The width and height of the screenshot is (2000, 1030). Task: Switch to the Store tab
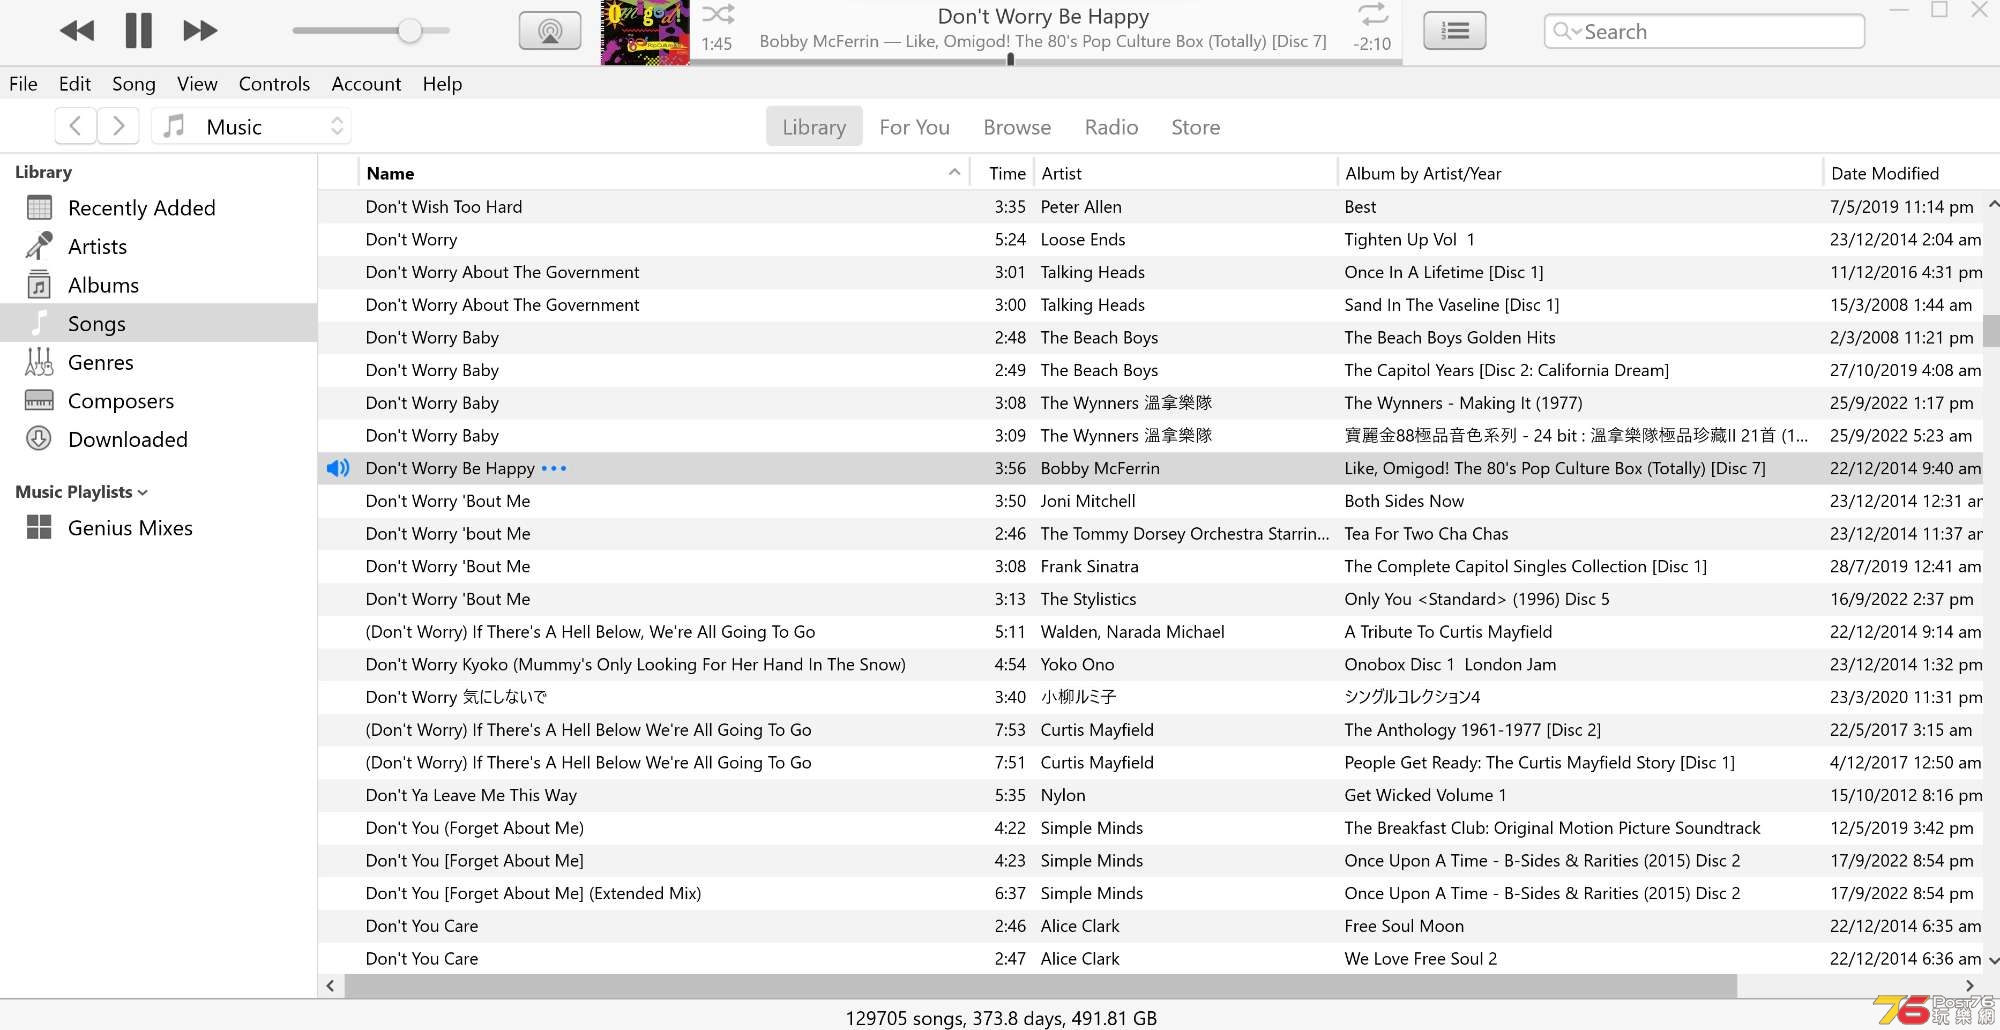click(1195, 127)
